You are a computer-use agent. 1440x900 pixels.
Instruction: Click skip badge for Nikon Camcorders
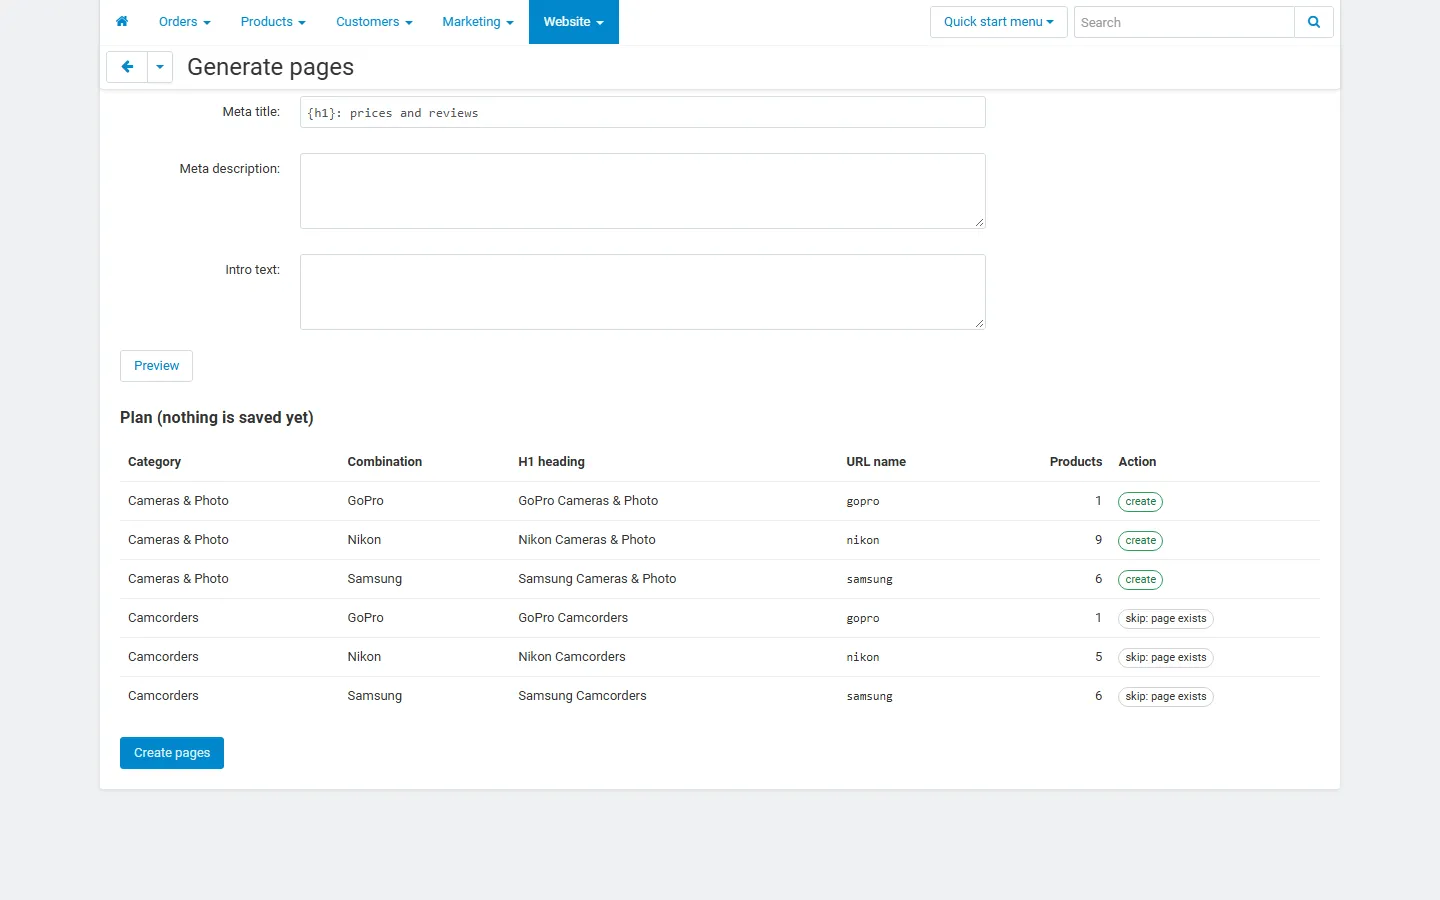click(1166, 658)
